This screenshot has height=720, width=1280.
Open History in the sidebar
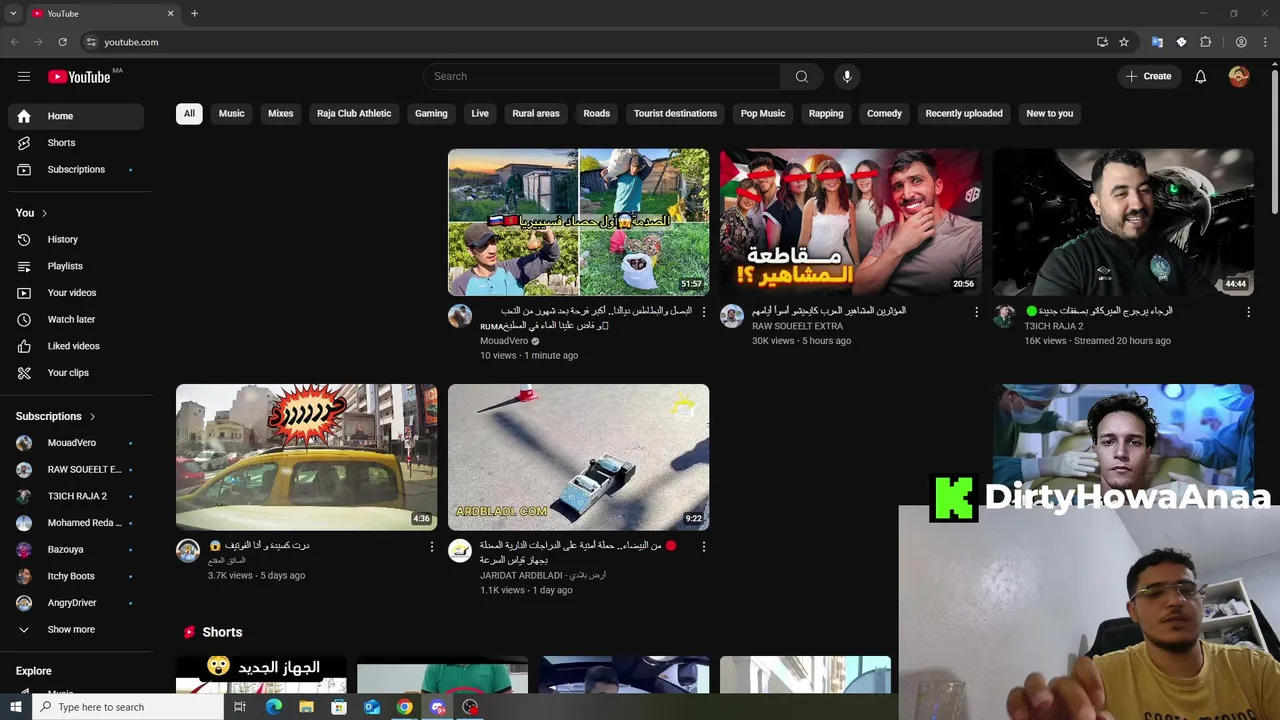(76, 240)
